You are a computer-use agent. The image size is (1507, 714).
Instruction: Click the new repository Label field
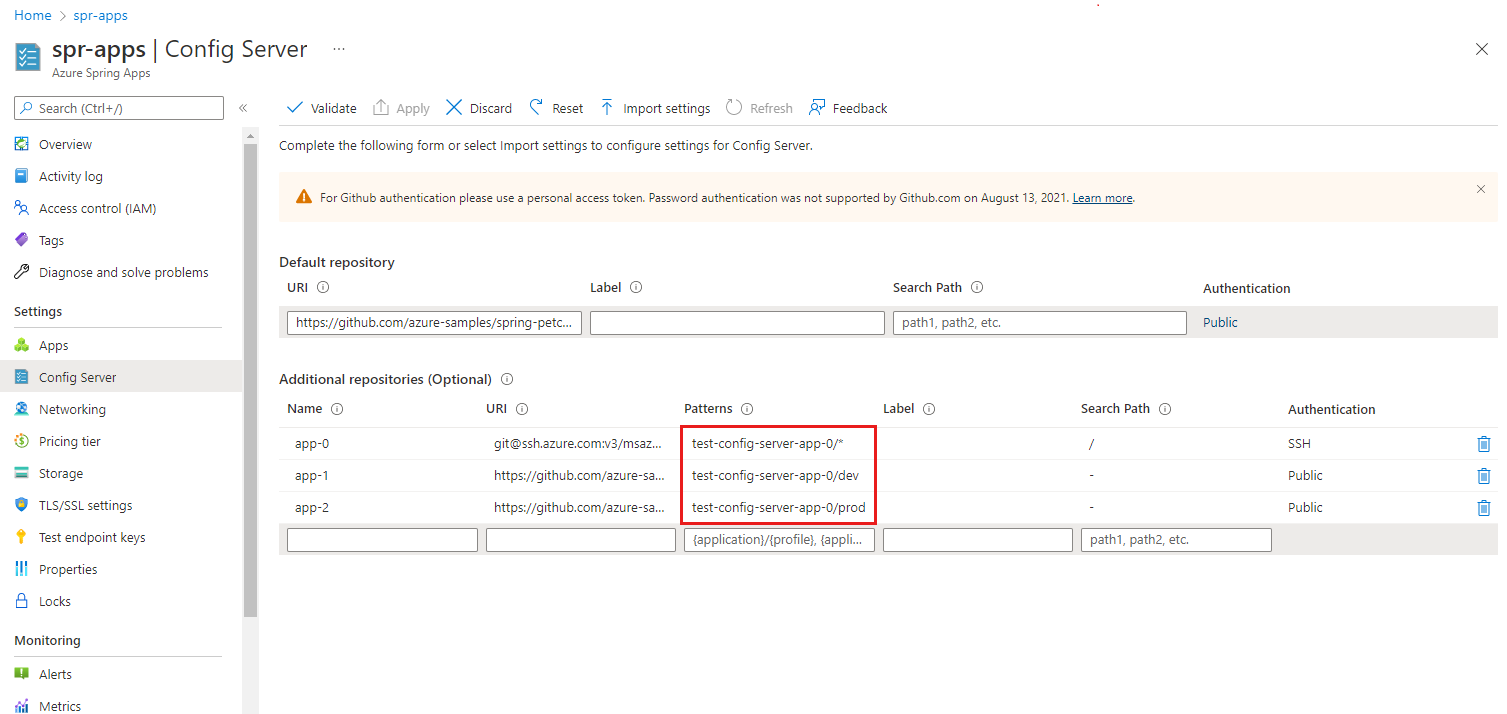(x=978, y=540)
